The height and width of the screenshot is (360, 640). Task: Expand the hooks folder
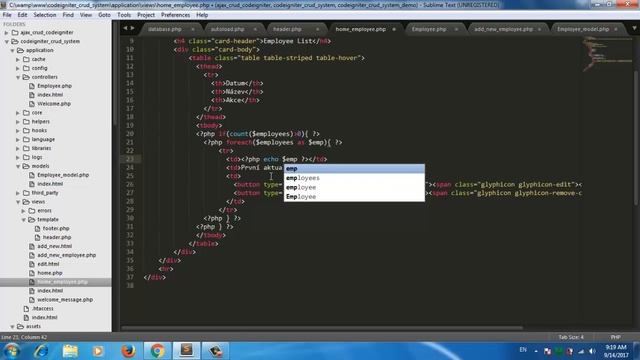18,131
